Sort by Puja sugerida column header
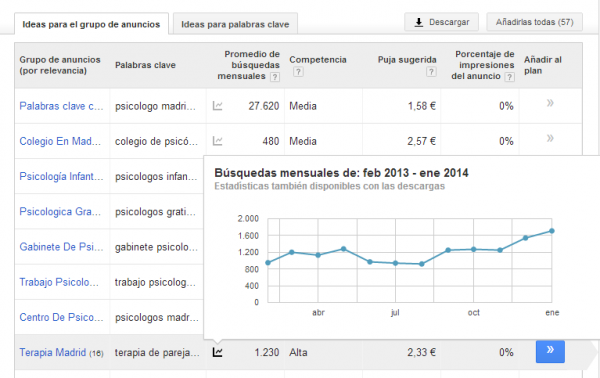This screenshot has width=600, height=378. (x=407, y=60)
